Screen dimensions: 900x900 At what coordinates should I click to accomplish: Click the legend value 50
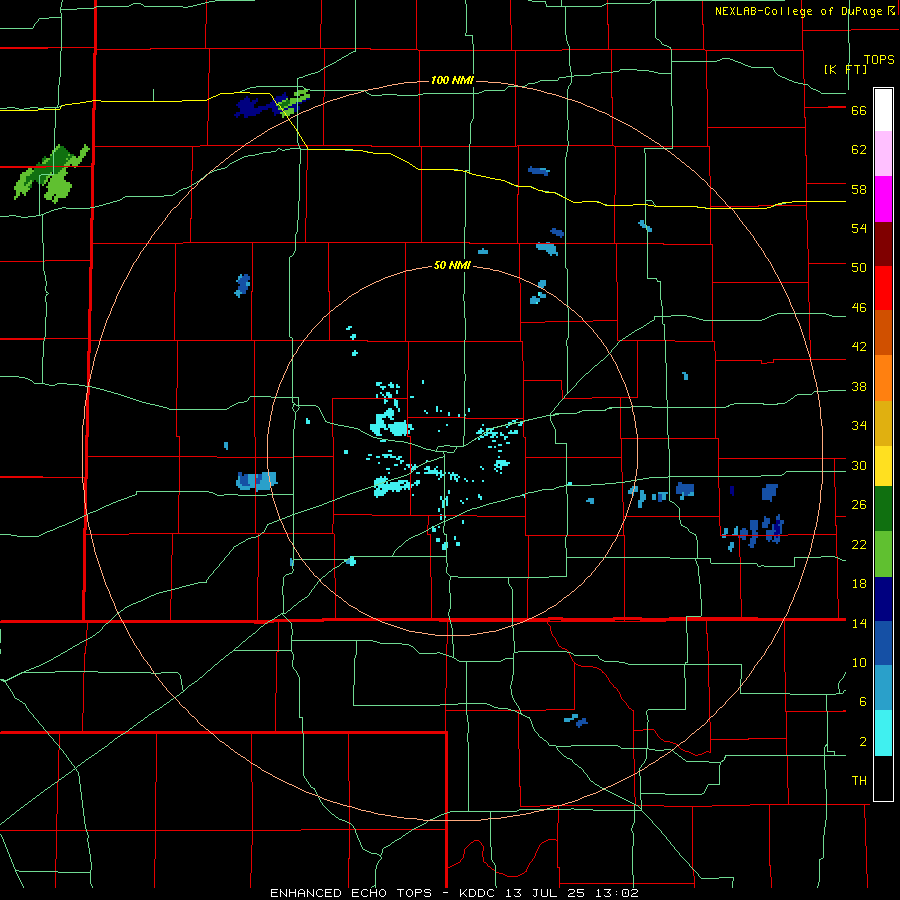[x=859, y=268]
